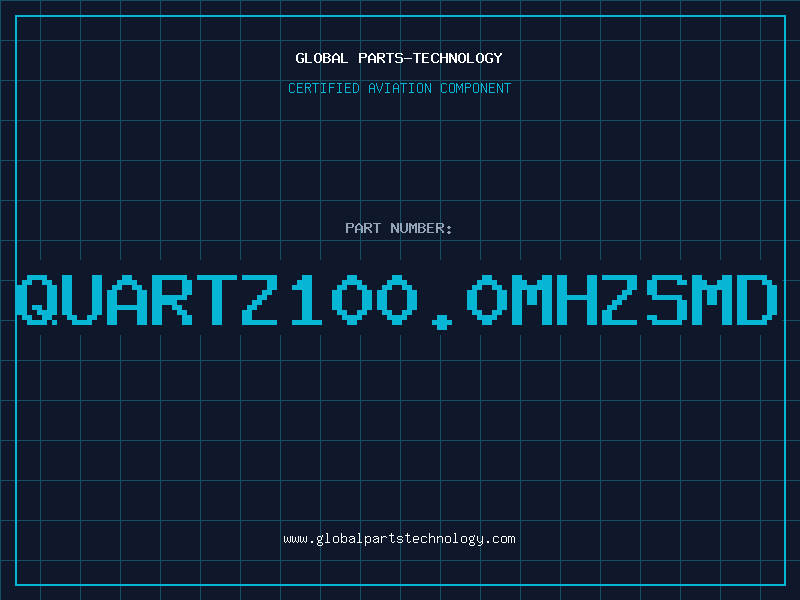Click the letter Q in the part number
Viewport: 800px width, 600px height.
(x=37, y=299)
